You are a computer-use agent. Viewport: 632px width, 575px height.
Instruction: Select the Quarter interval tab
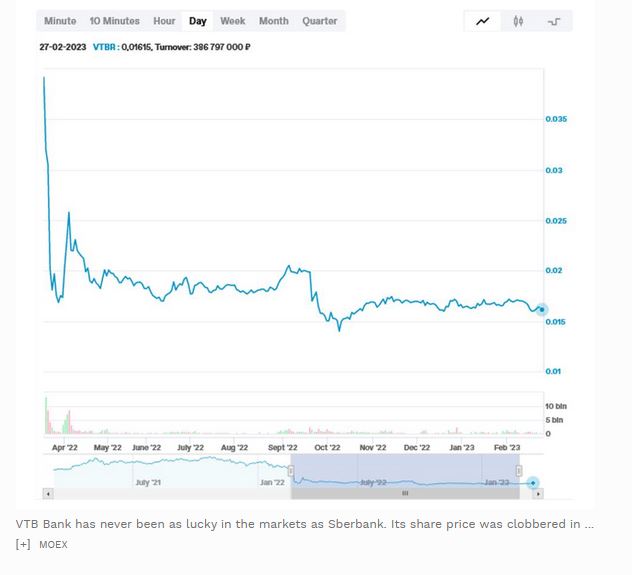[x=319, y=21]
